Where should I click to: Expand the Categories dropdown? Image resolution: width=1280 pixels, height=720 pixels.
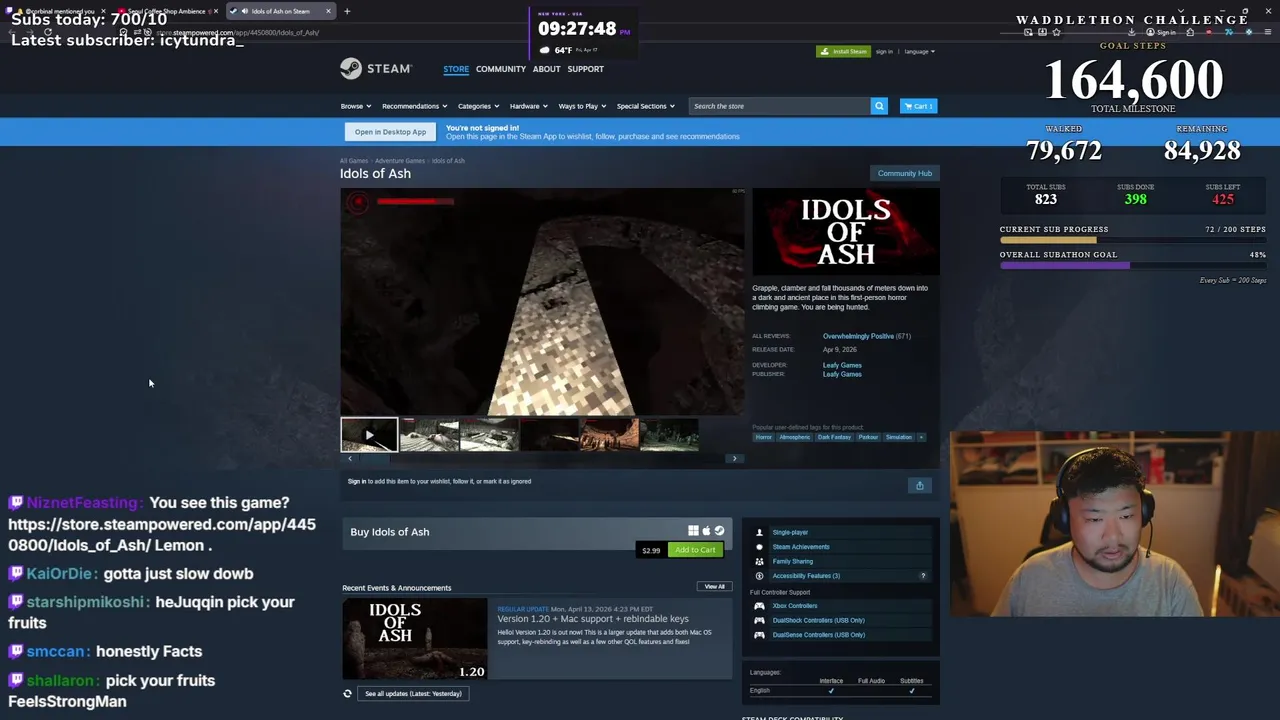[x=479, y=106]
